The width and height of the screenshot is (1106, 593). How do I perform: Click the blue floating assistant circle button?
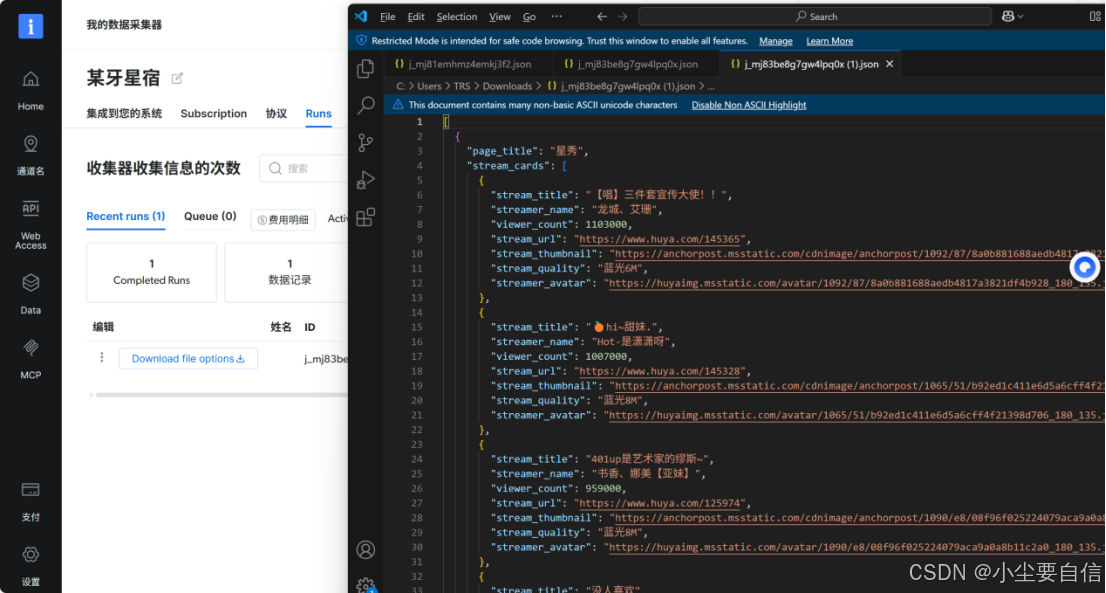(x=1085, y=267)
